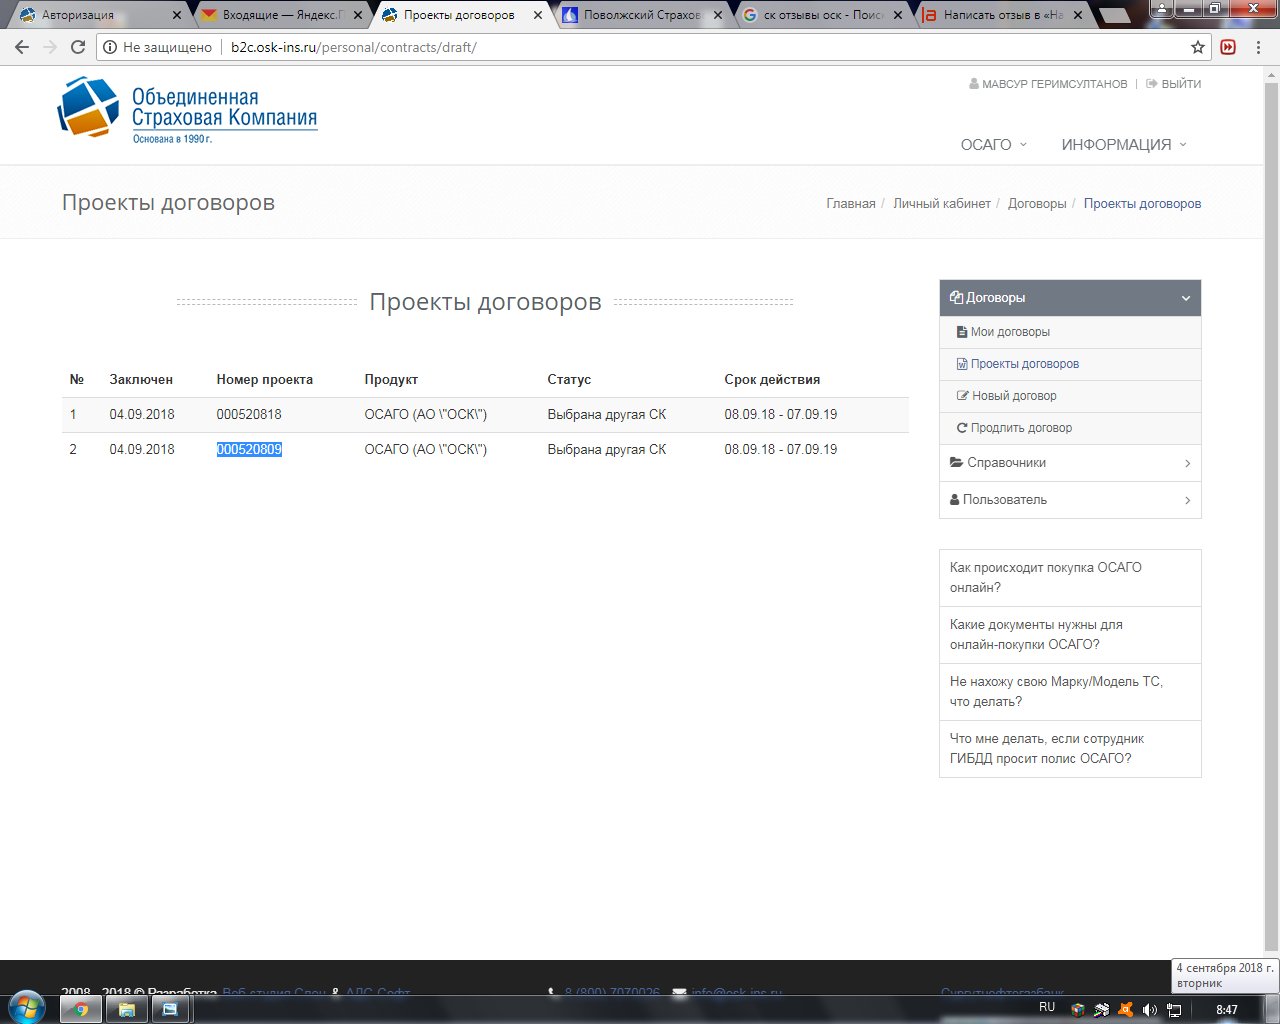1280x1024 pixels.
Task: Select Новый договор in the sidebar
Action: (1013, 396)
